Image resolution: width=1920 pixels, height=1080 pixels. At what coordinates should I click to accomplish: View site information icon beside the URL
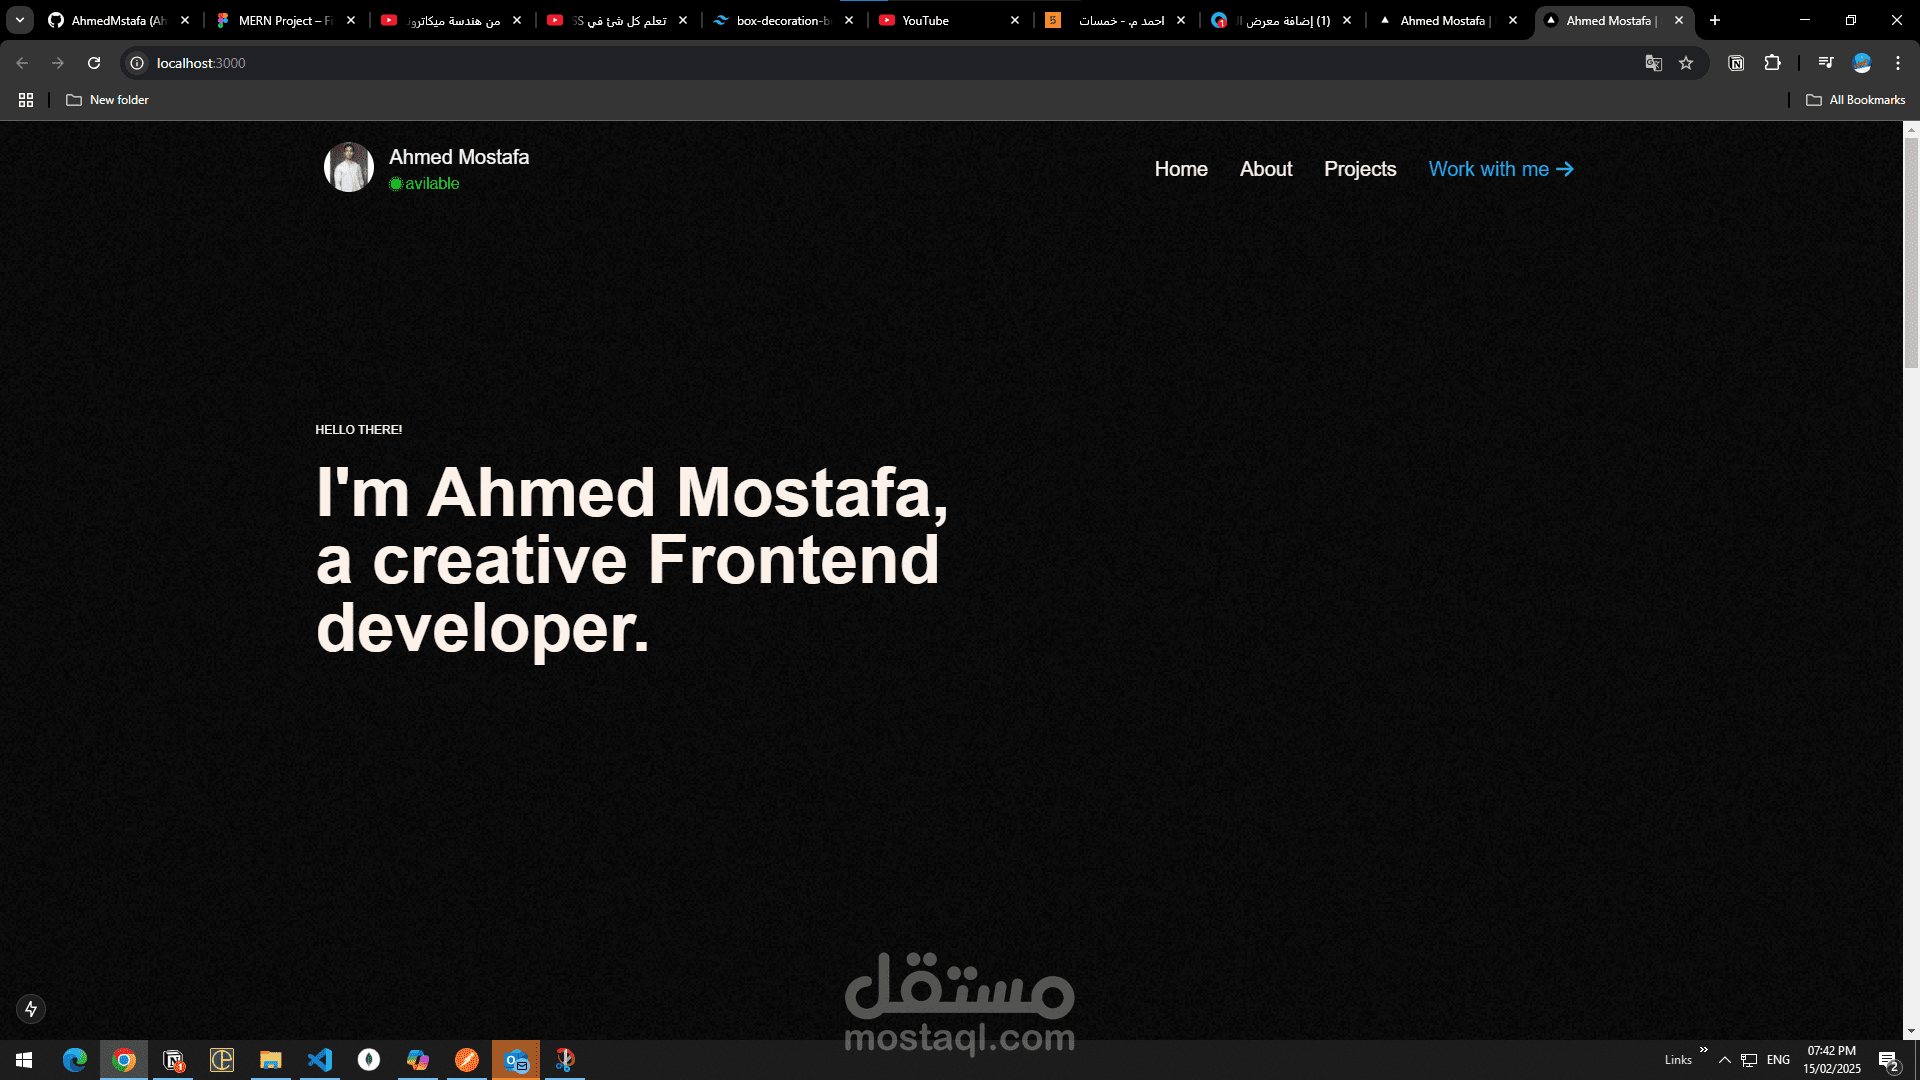pos(137,63)
